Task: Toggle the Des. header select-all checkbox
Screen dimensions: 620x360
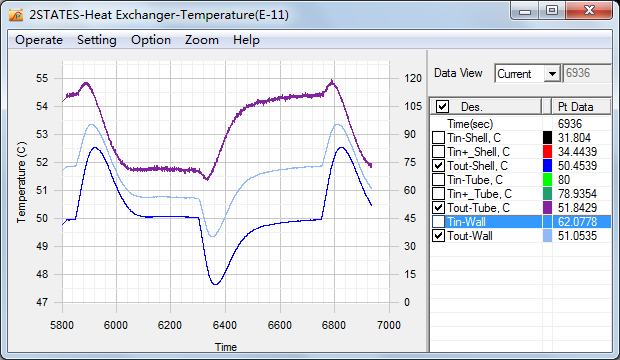Action: [442, 106]
